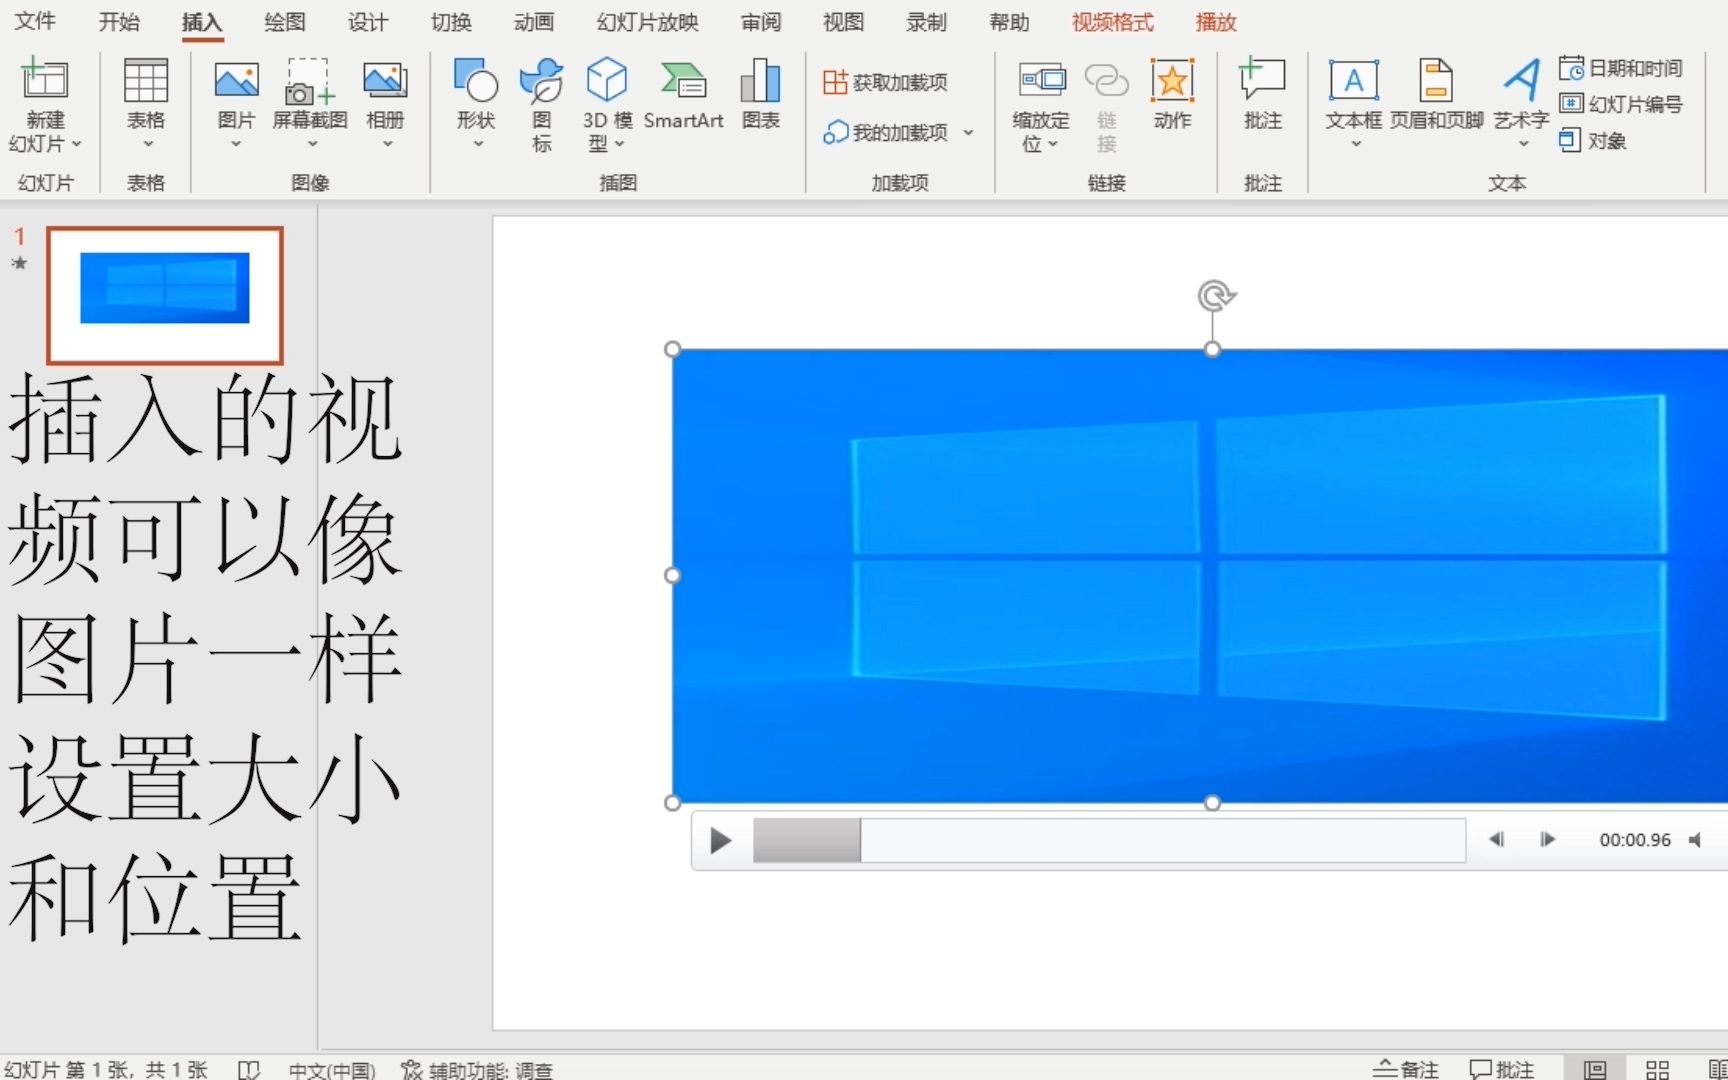Click the Screenshot (屏幕截图) icon

click(x=310, y=81)
